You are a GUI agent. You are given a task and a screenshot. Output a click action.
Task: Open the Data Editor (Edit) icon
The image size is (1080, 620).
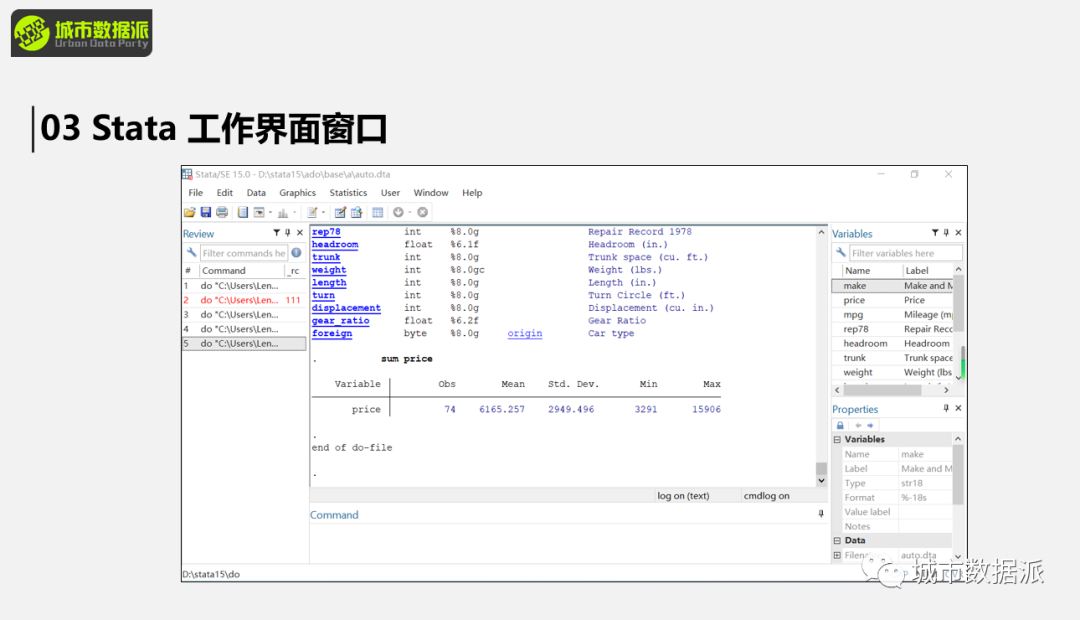pos(340,212)
